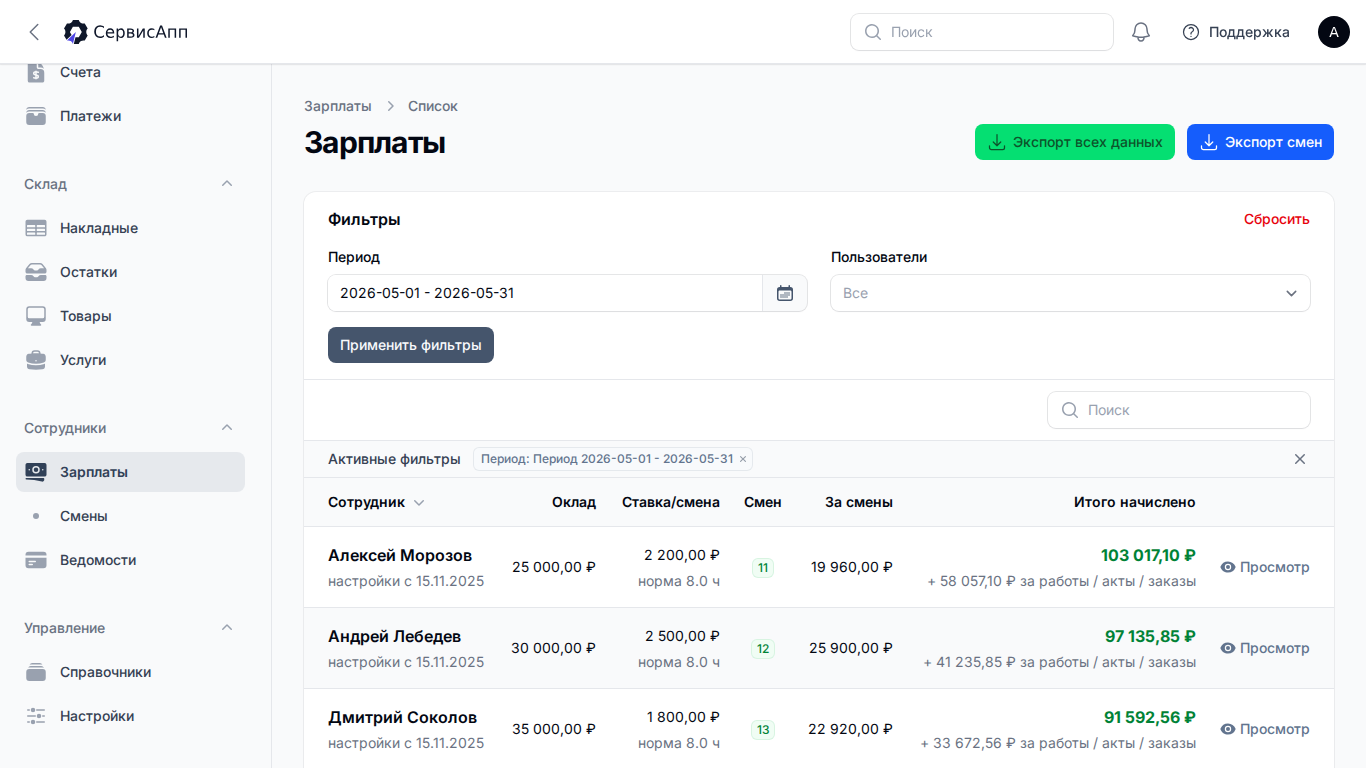Image resolution: width=1366 pixels, height=768 pixels.
Task: Click the total 97 135,85 ₽
Action: click(x=1150, y=636)
